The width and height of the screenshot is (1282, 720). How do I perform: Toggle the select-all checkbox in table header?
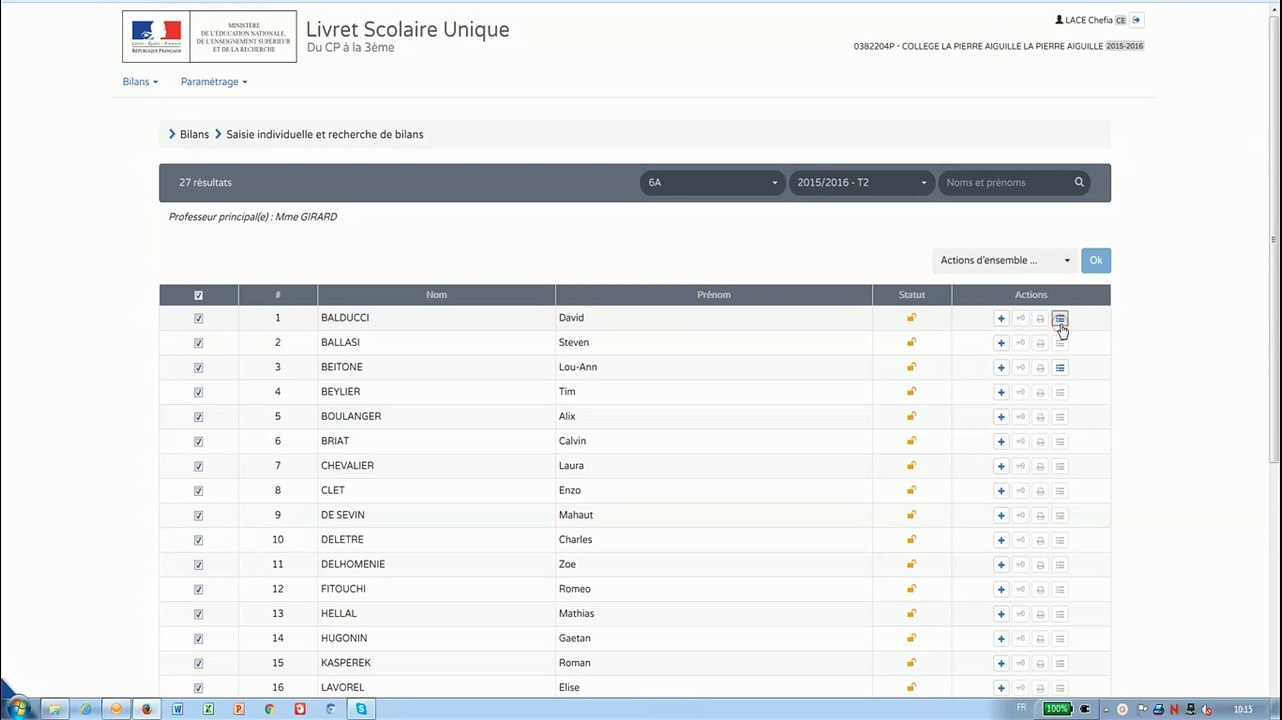[x=198, y=295]
